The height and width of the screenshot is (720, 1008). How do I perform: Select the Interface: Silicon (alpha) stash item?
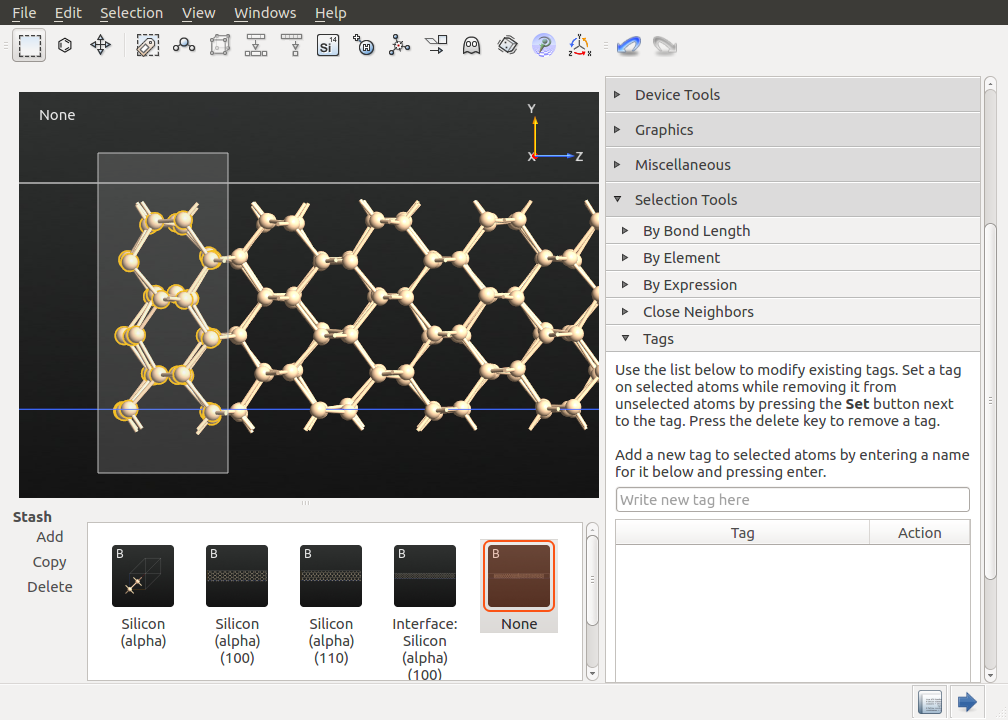424,611
